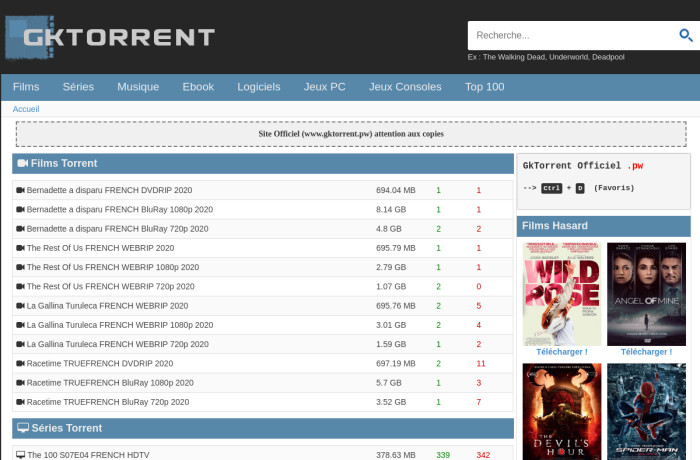700x460 pixels.
Task: Click the Wild Rose poster thumbnail
Action: pyautogui.click(x=562, y=294)
